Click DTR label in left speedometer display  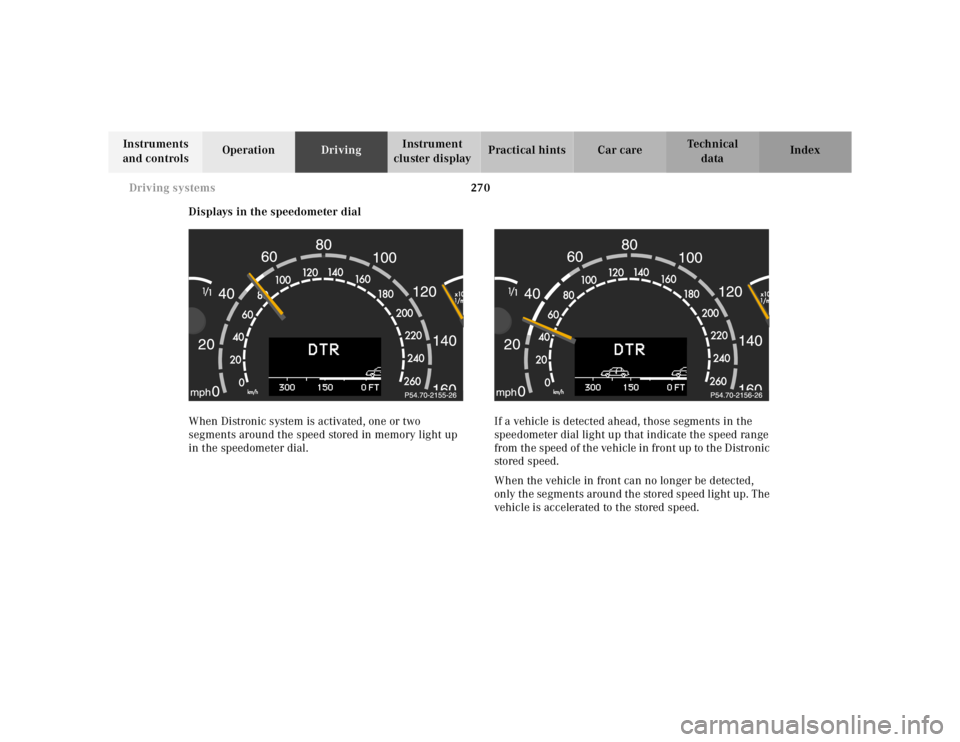pyautogui.click(x=323, y=350)
